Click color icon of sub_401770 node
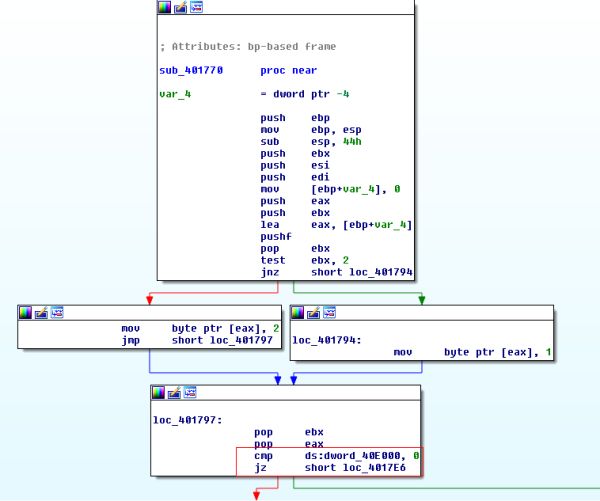This screenshot has height=501, width=600. point(164,7)
